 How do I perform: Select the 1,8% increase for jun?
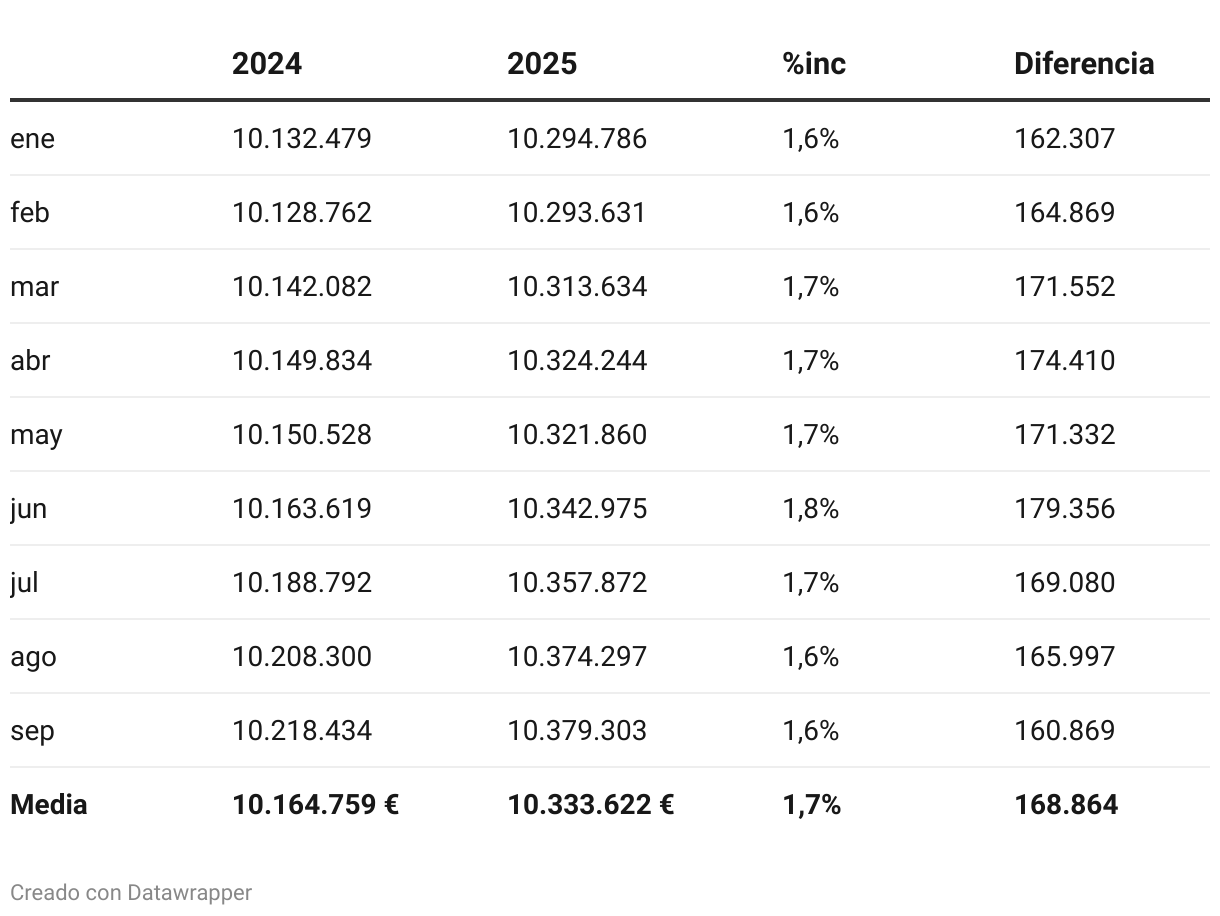810,509
